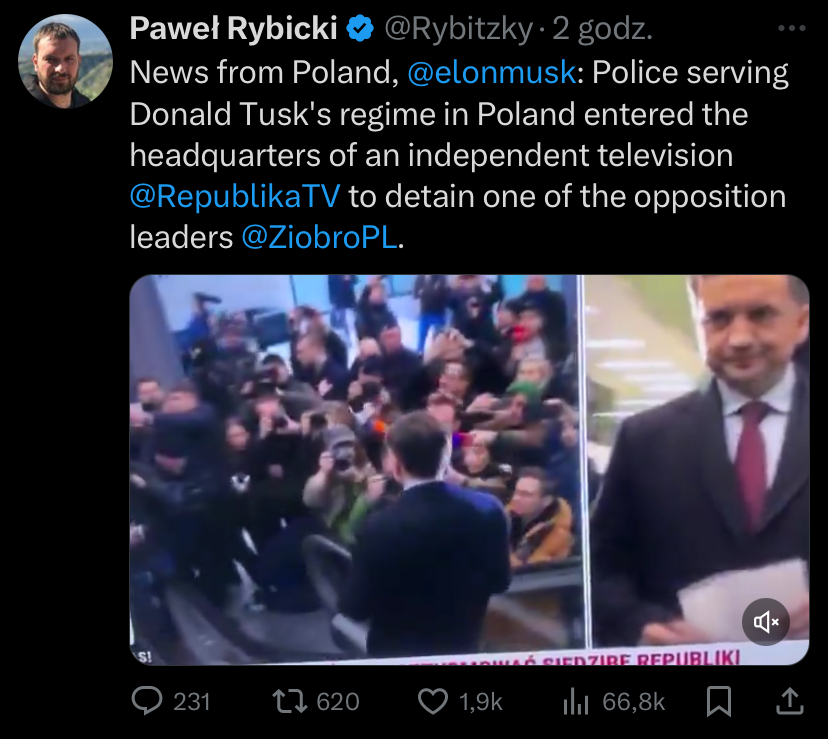Click the 1,9k likes count
Screen dimensions: 828x739
tap(481, 702)
